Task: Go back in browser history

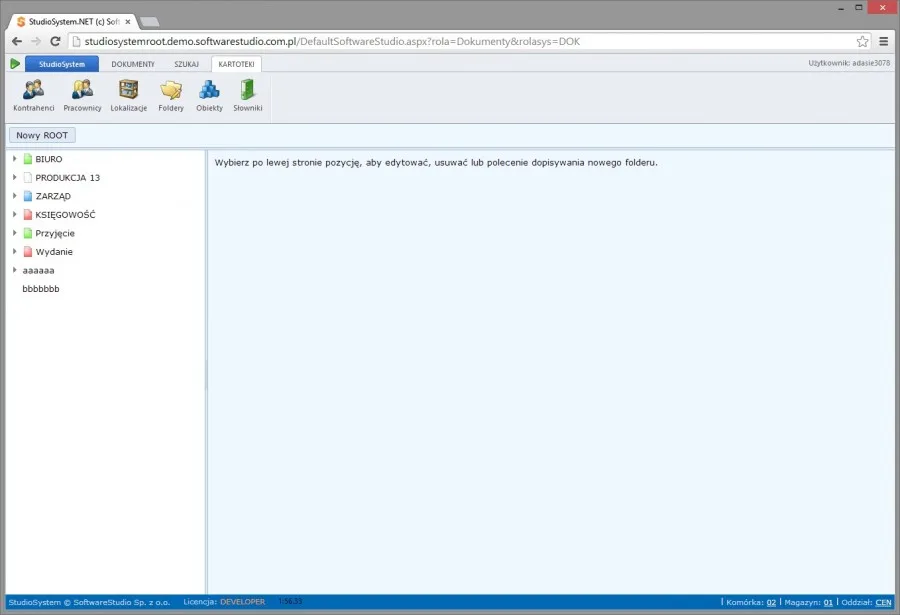Action: pos(17,41)
